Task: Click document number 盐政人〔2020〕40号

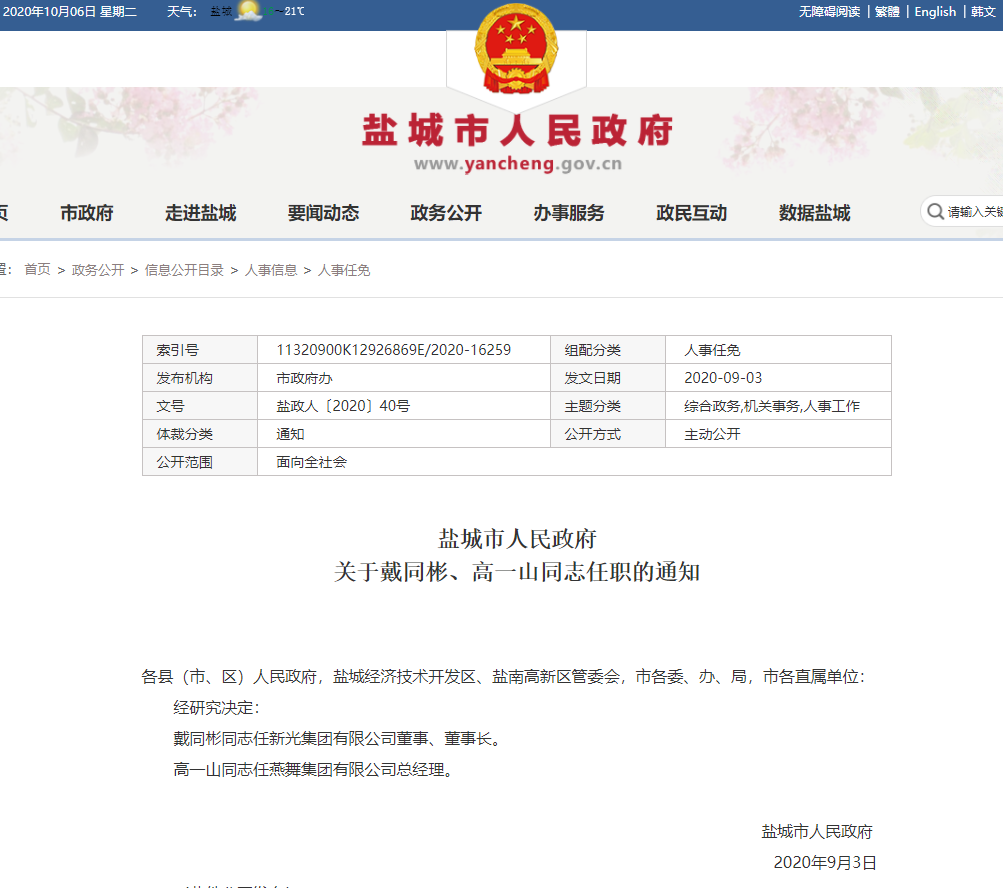Action: click(343, 406)
